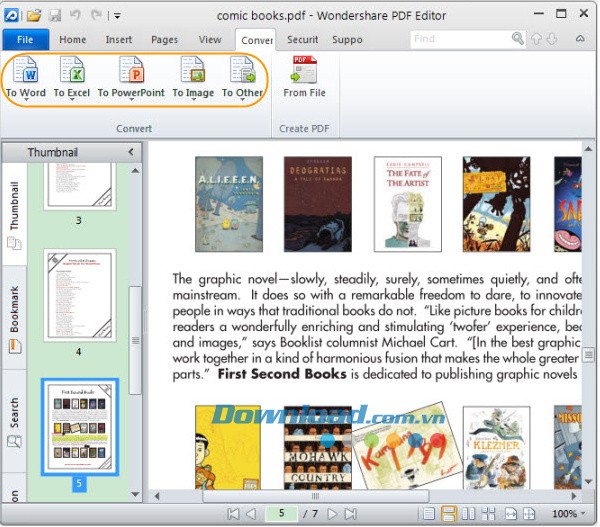This screenshot has height=527, width=600.
Task: Click the Open folder icon in title bar
Action: tap(34, 16)
